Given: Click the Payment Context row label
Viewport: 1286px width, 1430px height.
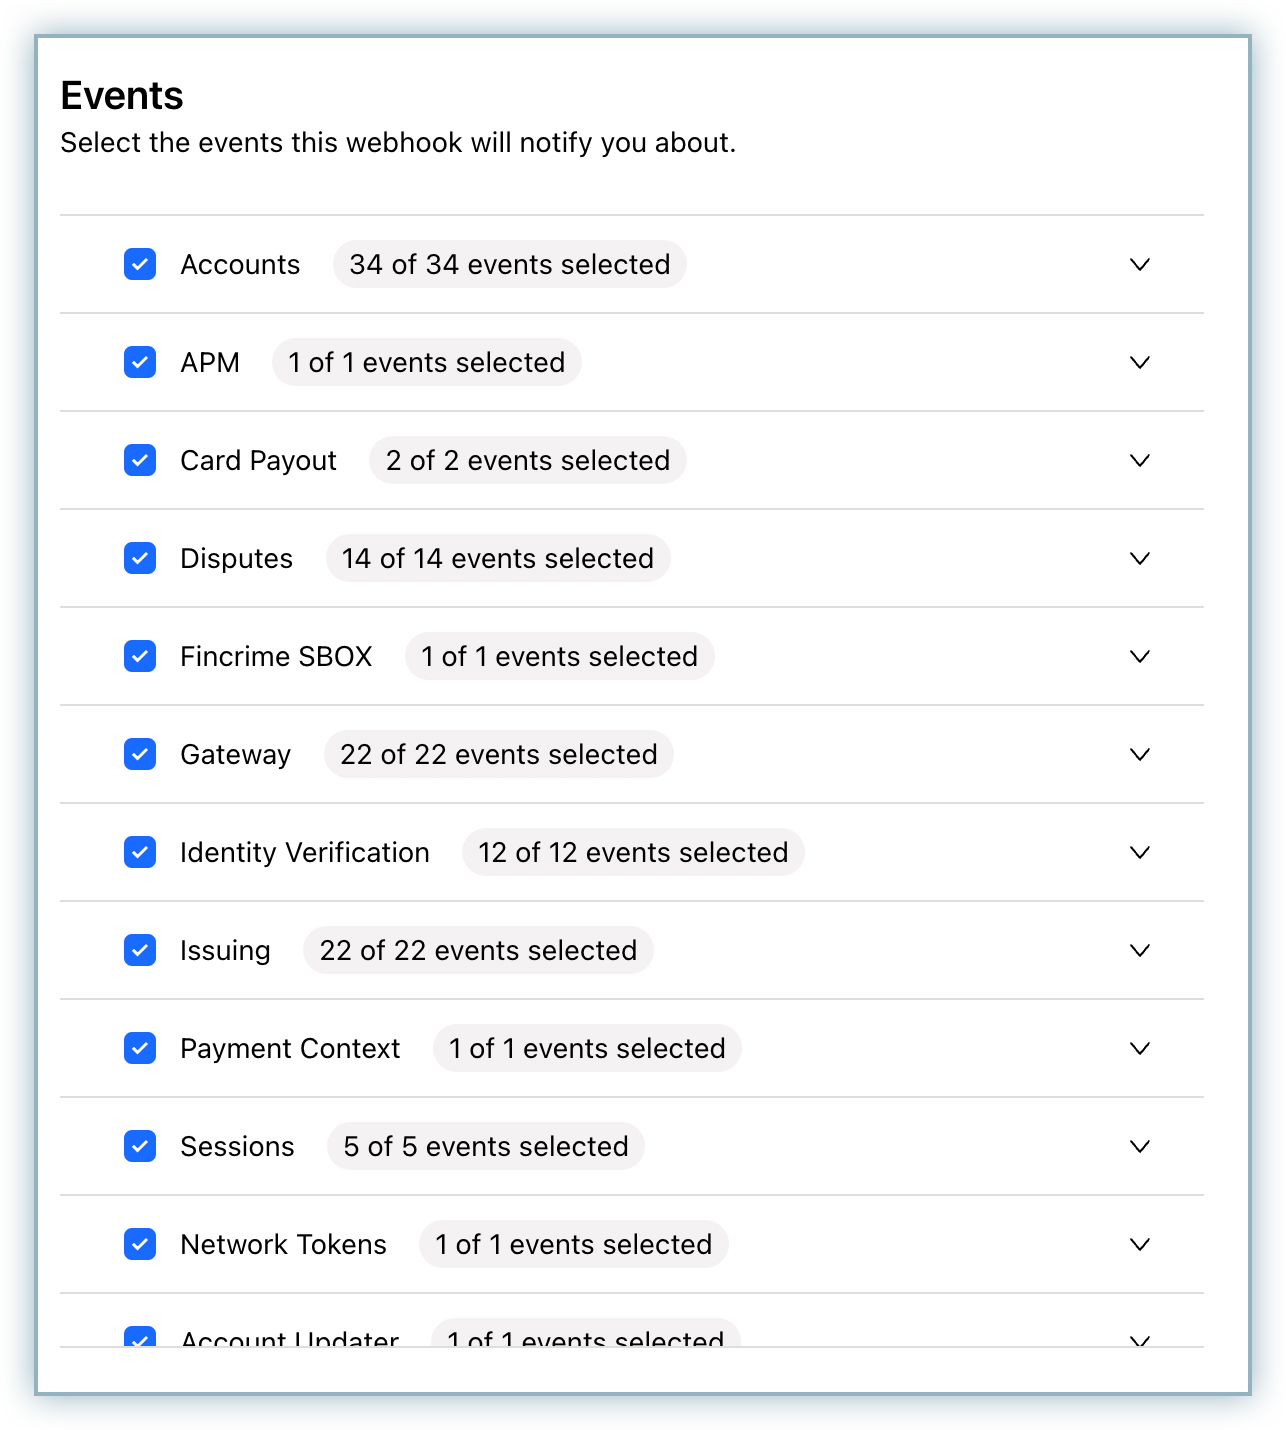Looking at the screenshot, I should (x=290, y=1048).
